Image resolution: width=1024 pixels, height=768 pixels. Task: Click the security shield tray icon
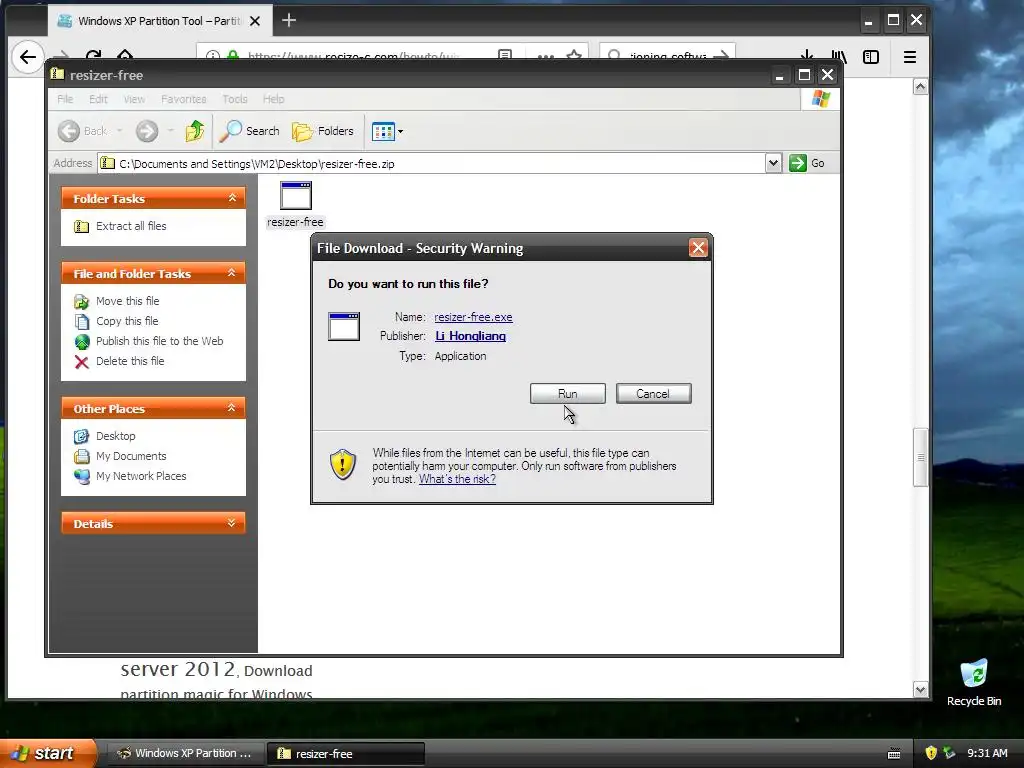(931, 753)
